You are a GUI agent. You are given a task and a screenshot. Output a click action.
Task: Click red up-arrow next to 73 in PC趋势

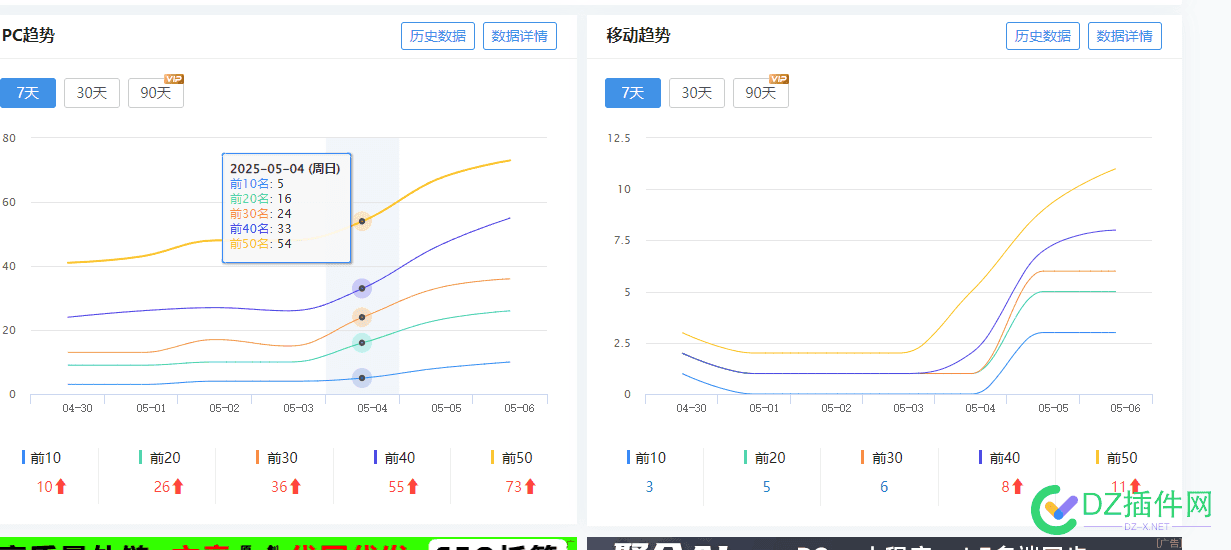[x=530, y=487]
